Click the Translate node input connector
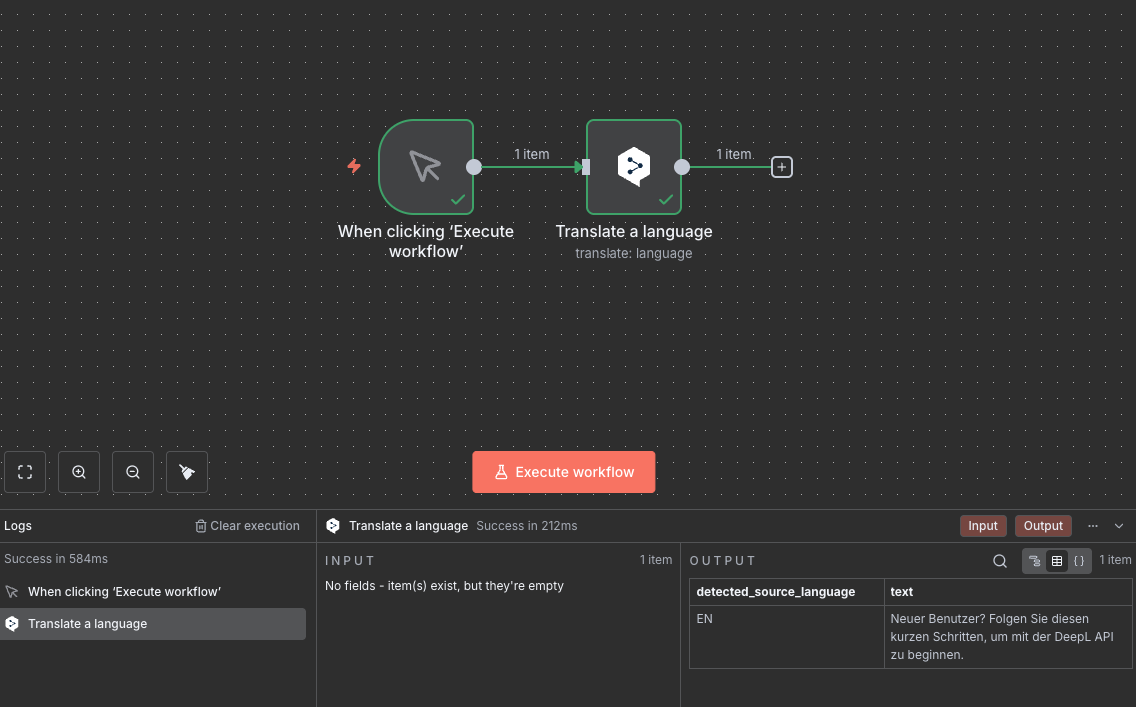The width and height of the screenshot is (1136, 707). (585, 167)
